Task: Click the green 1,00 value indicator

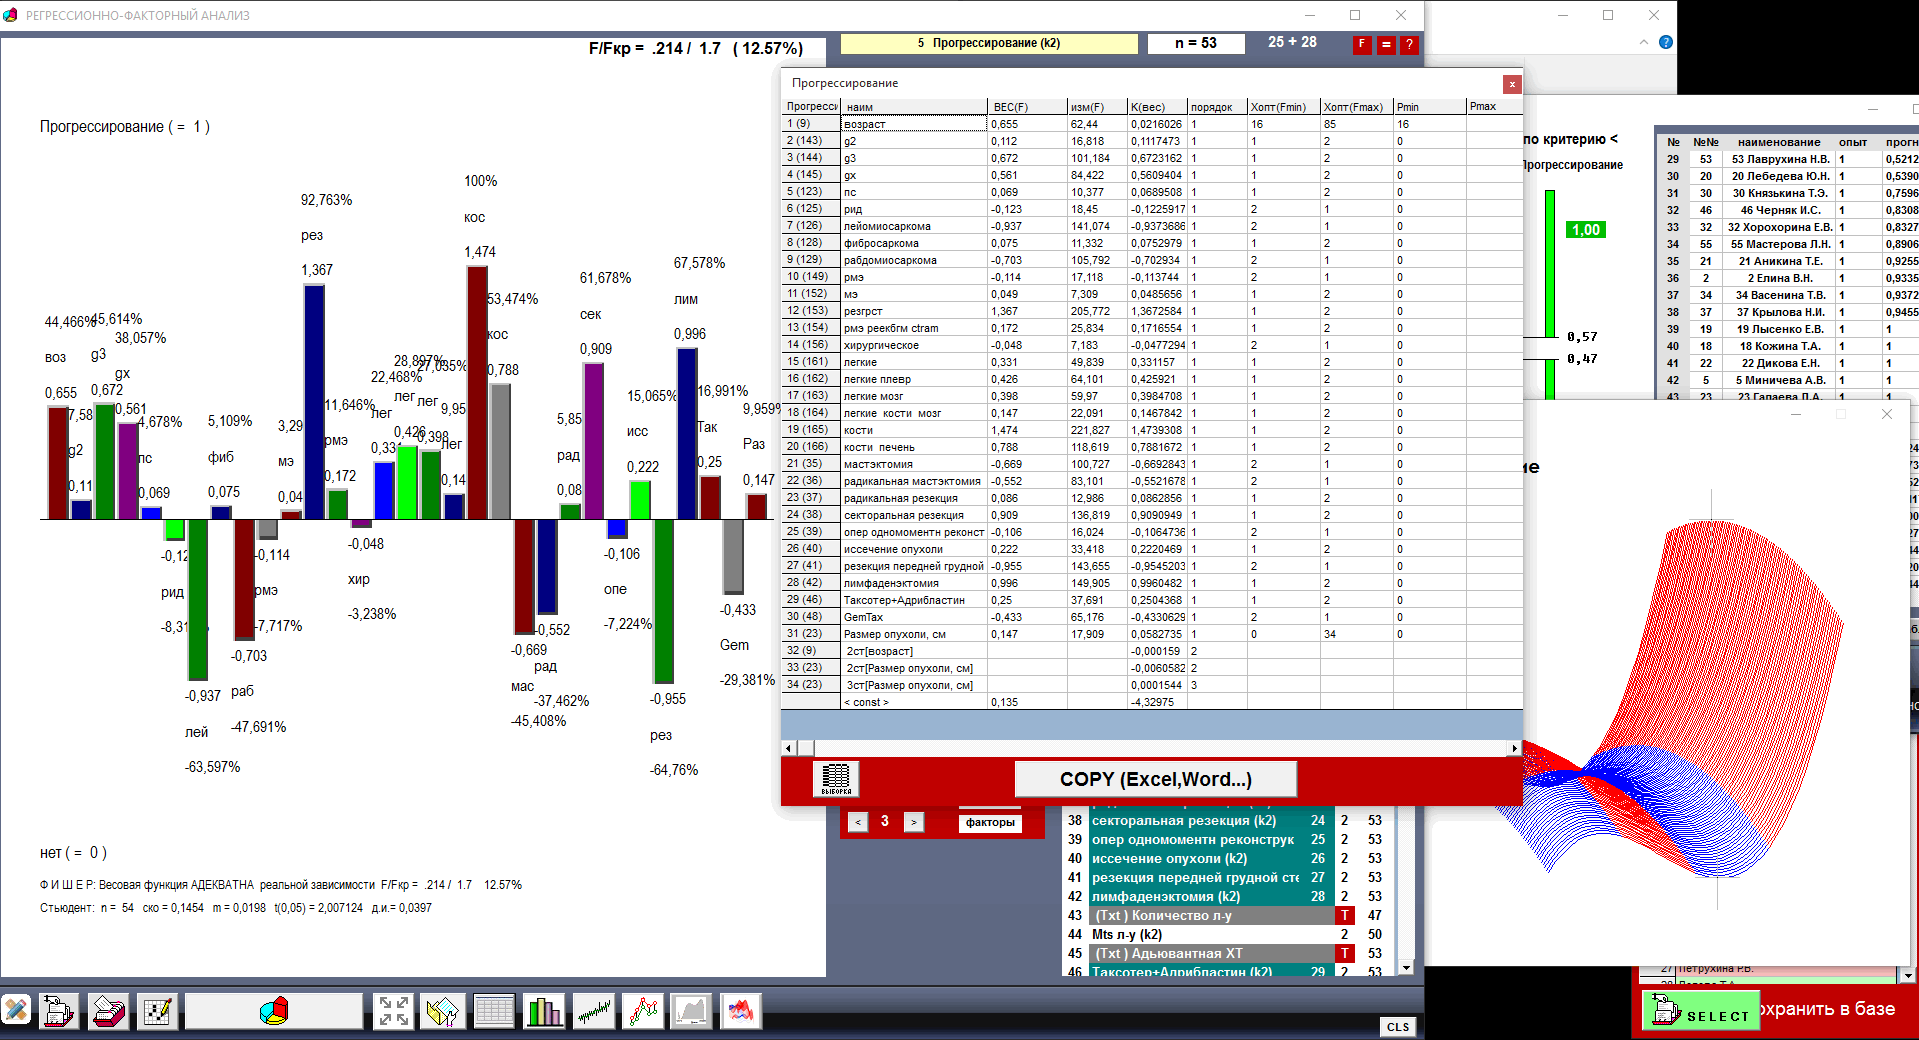Action: (1585, 230)
